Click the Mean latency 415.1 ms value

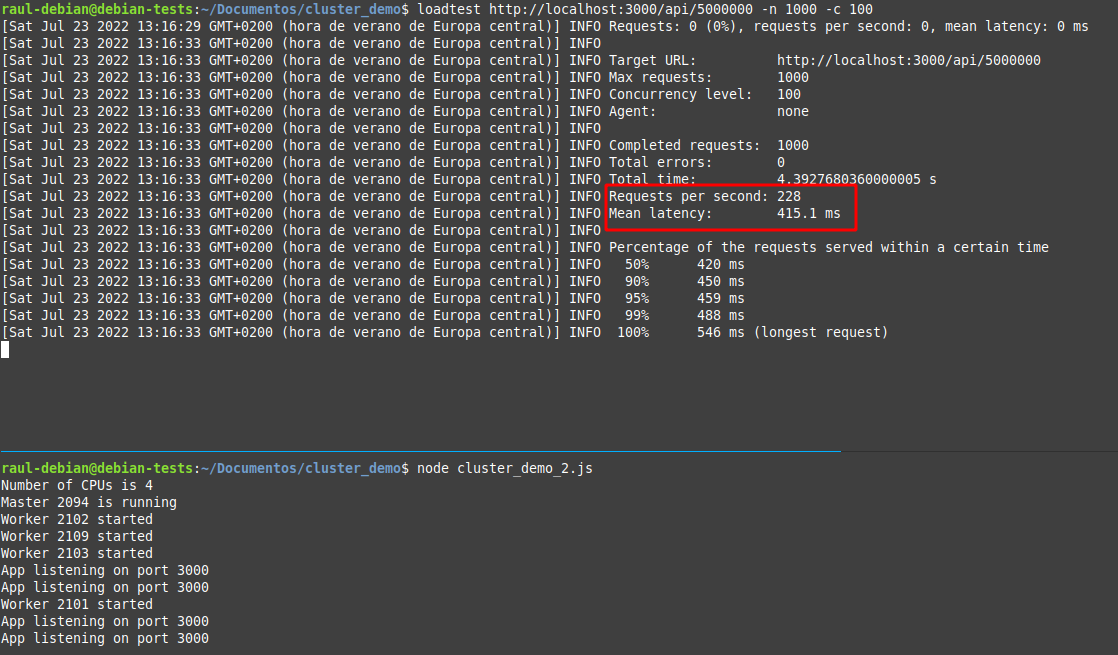click(808, 213)
